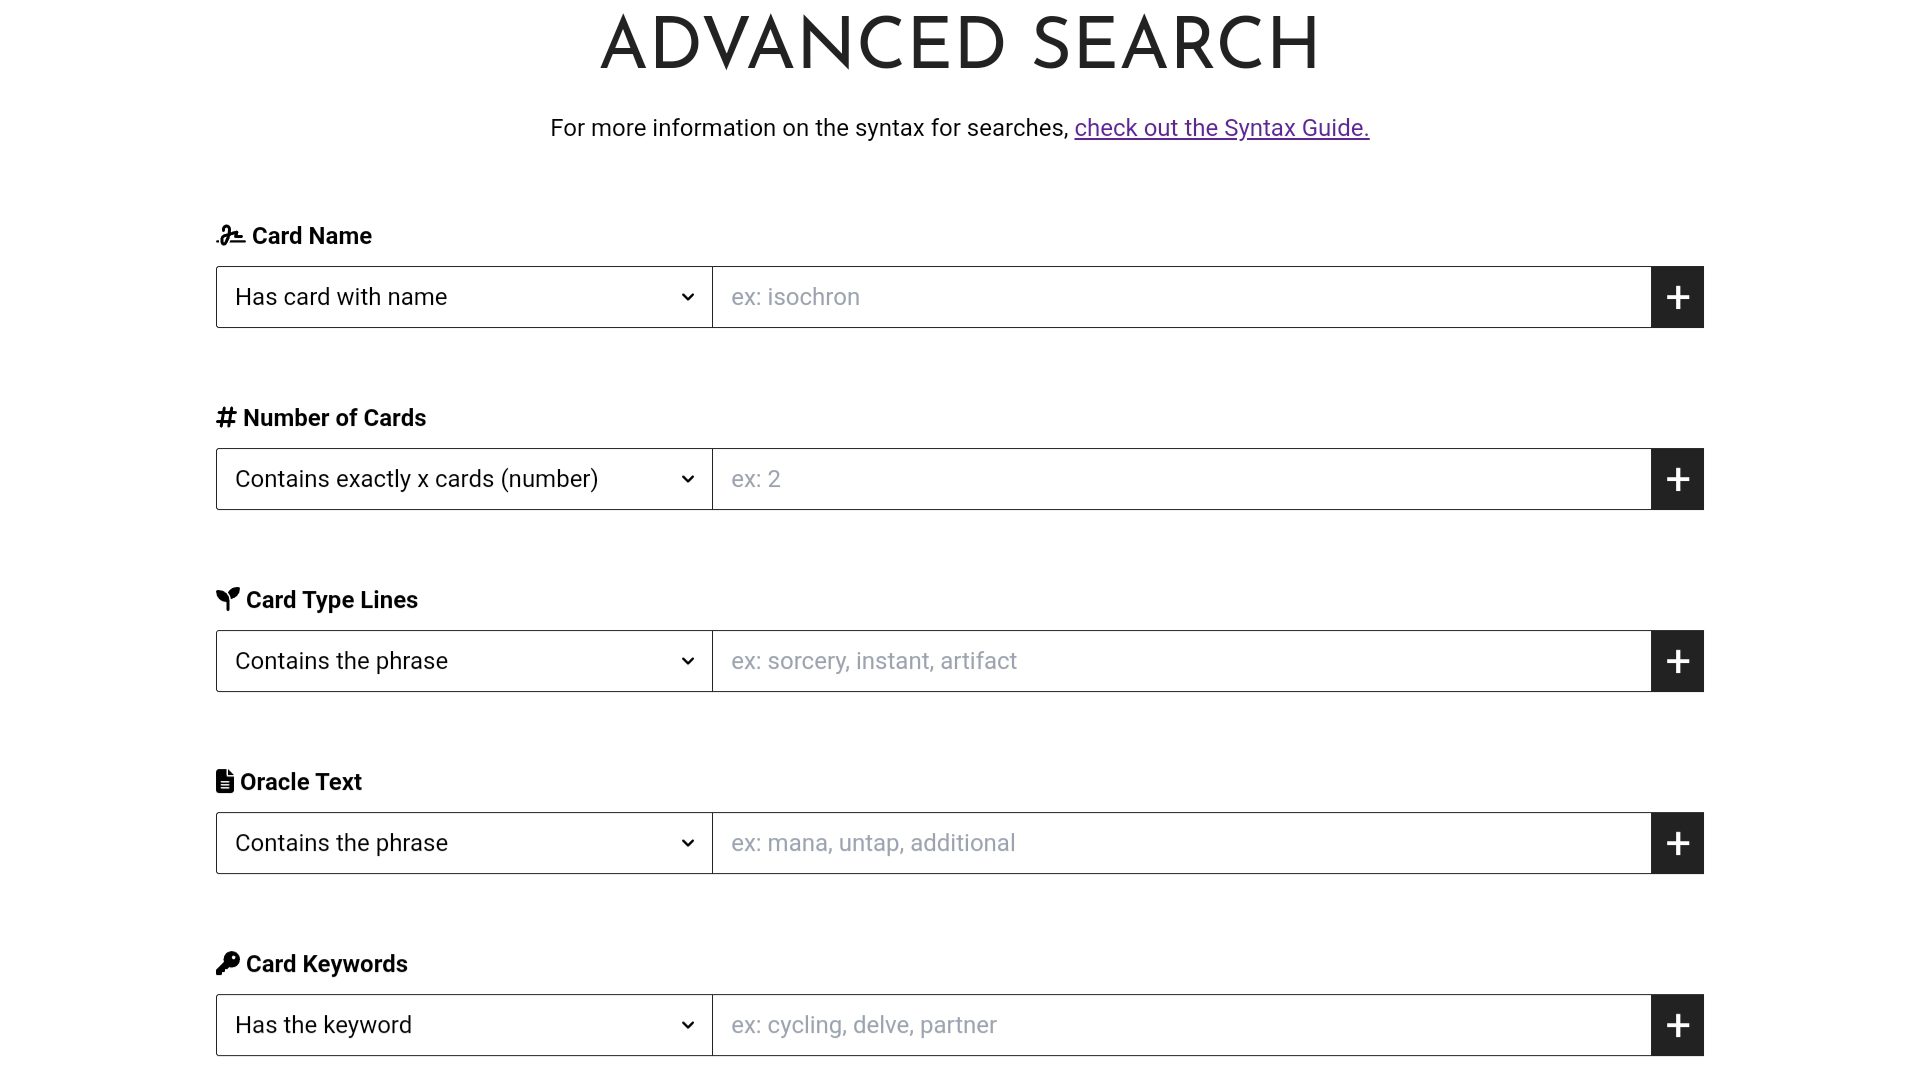Viewport: 1920px width, 1068px height.
Task: Focus the keywords field showing 'ex: cycling'
Action: (1181, 1025)
